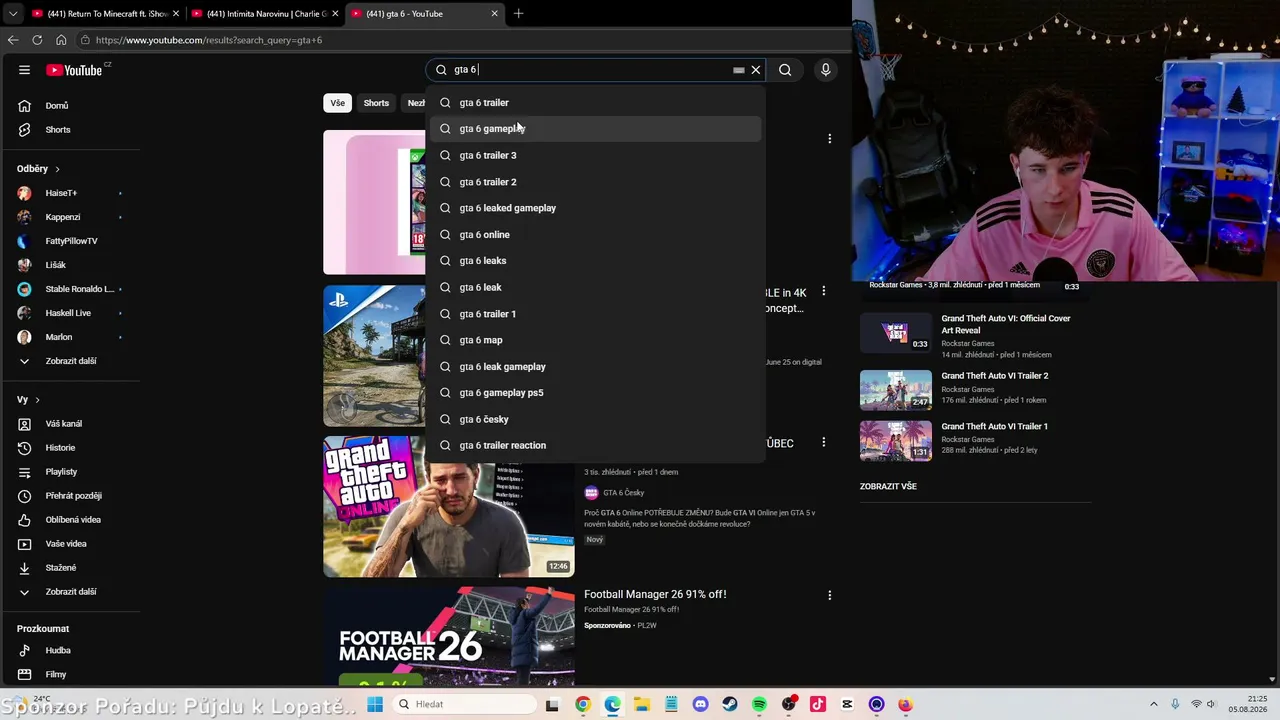Open 'Grand Theft Auto VI: Official Cover Art Reveal'
The width and height of the screenshot is (1280, 720).
point(1006,324)
